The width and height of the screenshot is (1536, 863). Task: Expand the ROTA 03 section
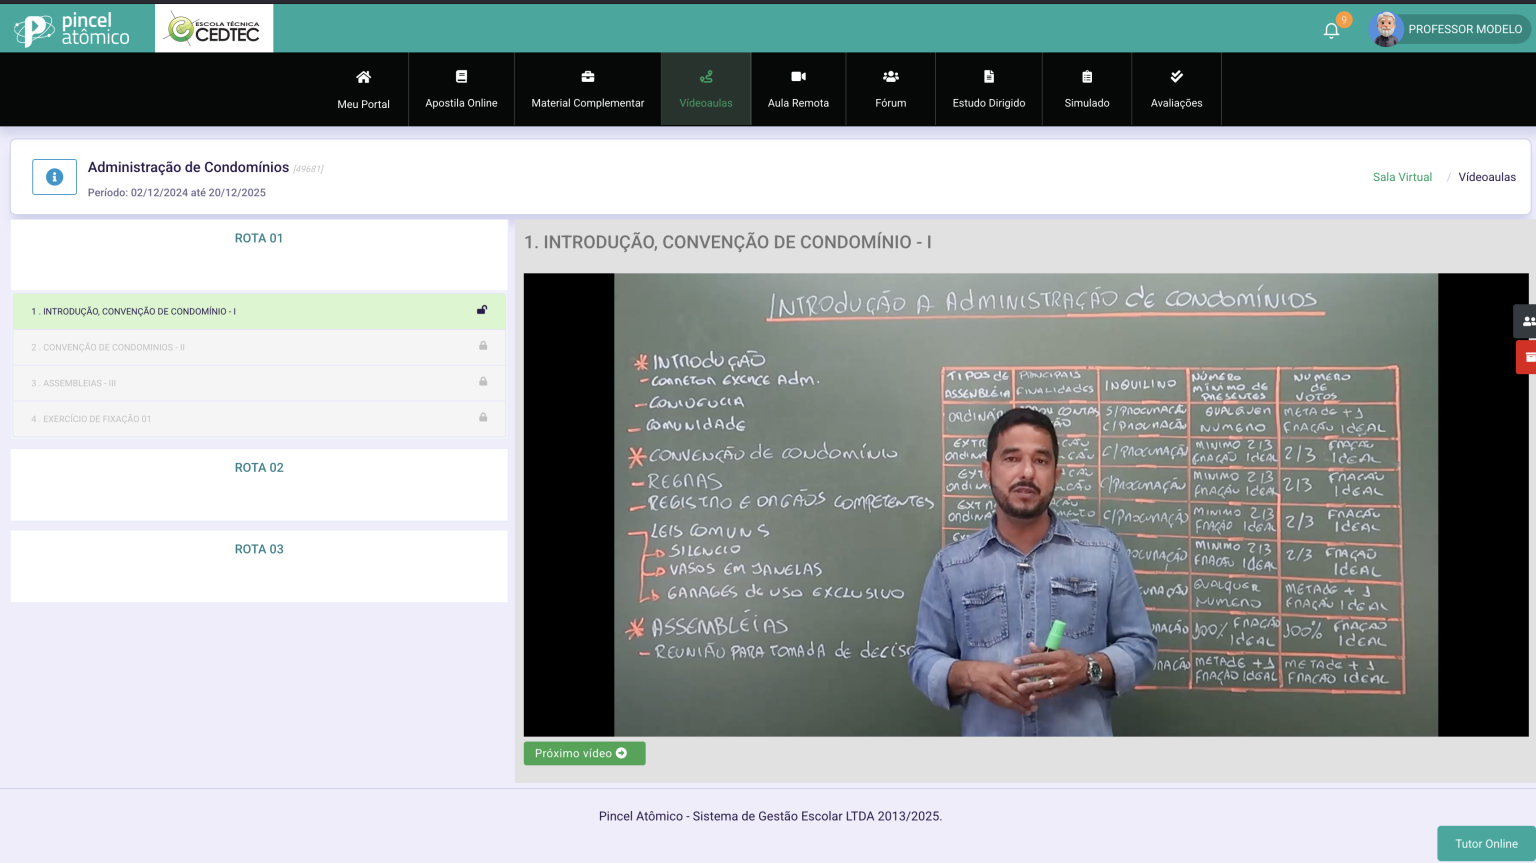tap(259, 550)
